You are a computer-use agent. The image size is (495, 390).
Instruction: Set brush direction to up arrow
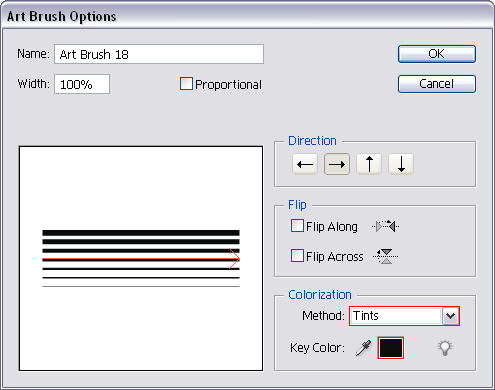click(x=369, y=164)
